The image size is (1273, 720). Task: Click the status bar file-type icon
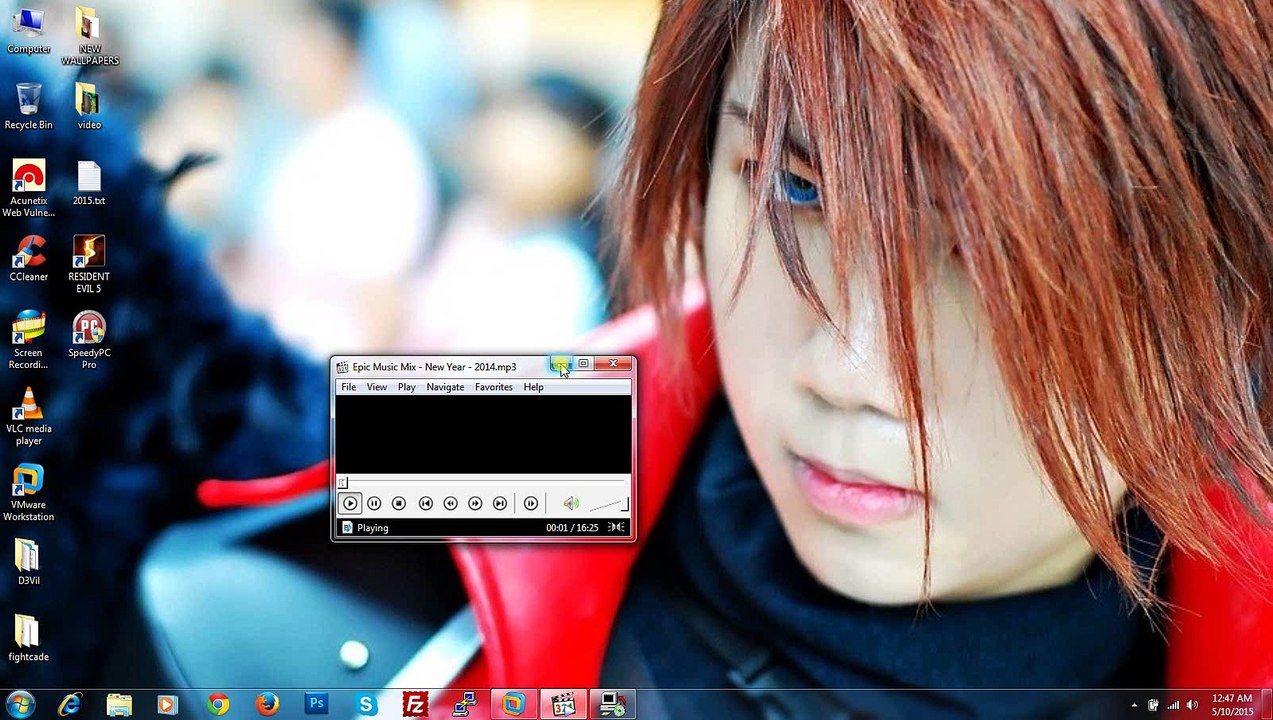pos(346,528)
